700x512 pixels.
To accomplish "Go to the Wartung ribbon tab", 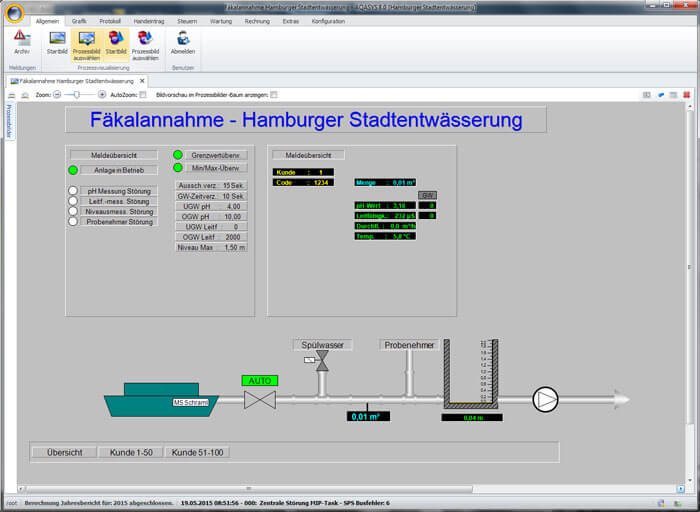I will (221, 21).
